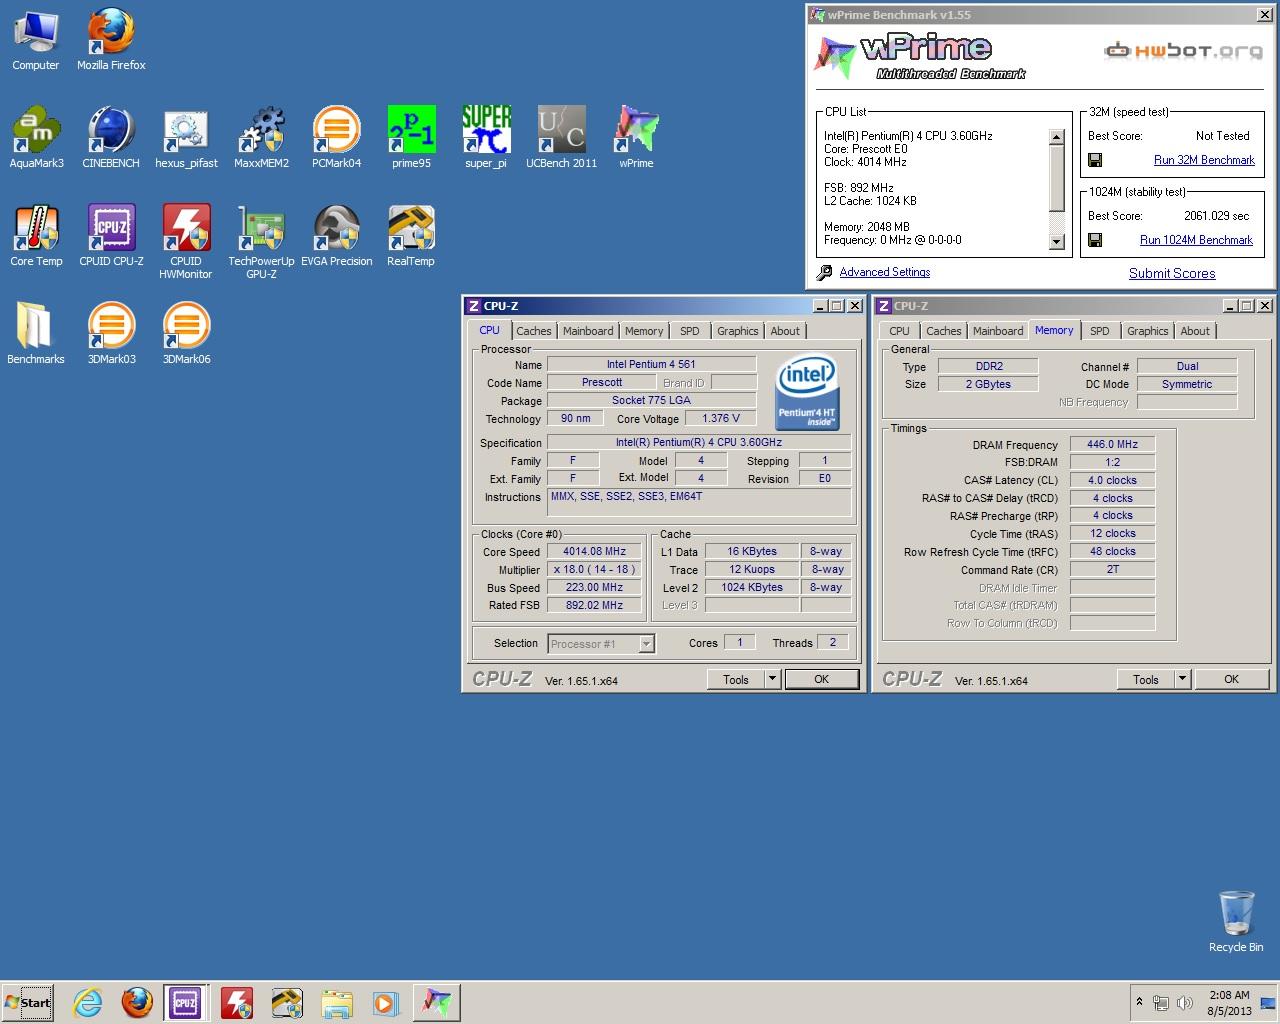This screenshot has height=1024, width=1280.
Task: Click the Run 1024M Benchmark link
Action: tap(1196, 240)
